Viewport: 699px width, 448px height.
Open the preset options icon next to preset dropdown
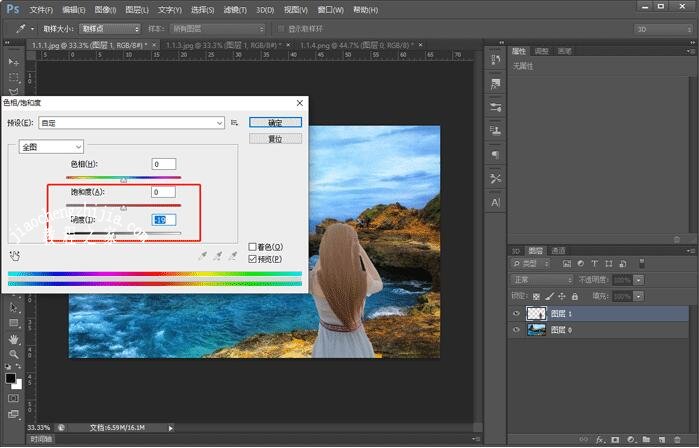pyautogui.click(x=234, y=122)
